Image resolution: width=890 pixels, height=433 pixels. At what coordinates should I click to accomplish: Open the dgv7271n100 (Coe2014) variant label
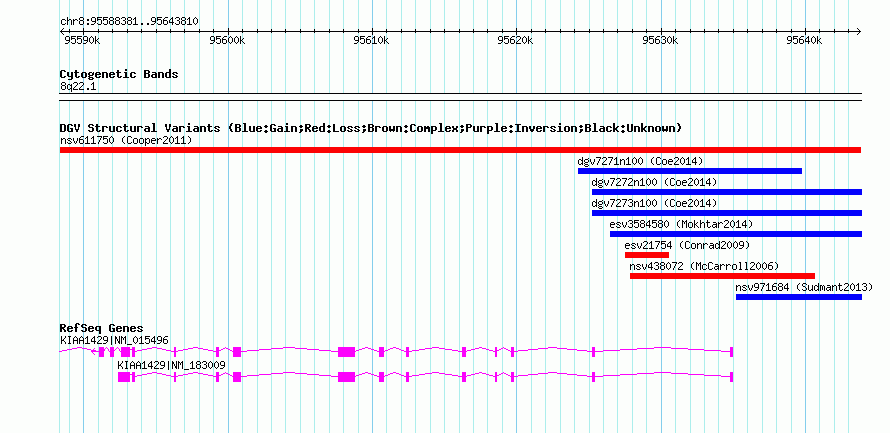point(640,161)
